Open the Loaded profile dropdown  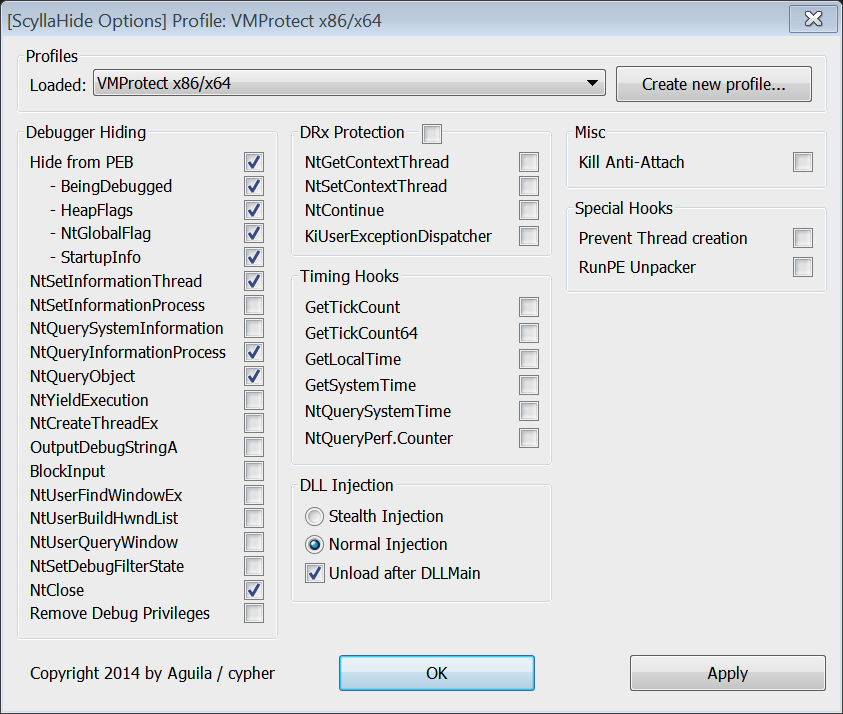pyautogui.click(x=349, y=83)
